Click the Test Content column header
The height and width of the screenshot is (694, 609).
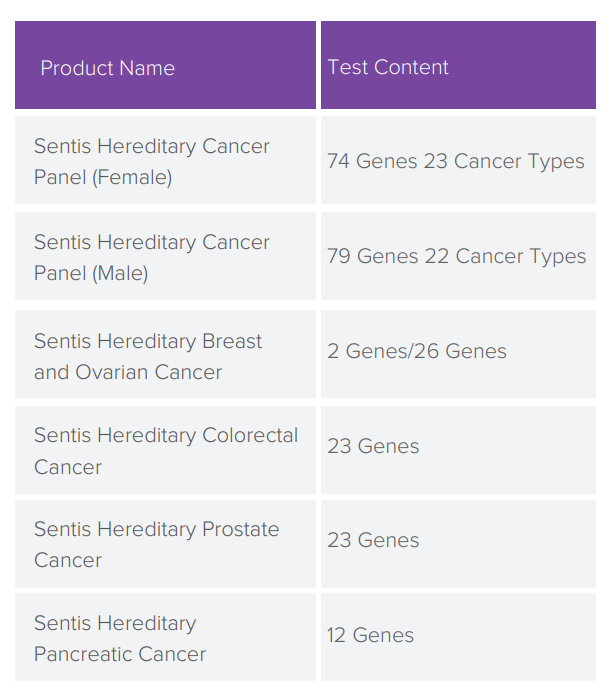[458, 65]
